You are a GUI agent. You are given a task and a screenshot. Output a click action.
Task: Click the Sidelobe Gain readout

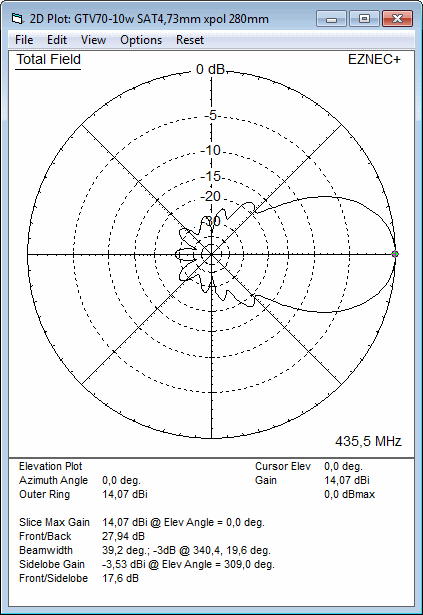pyautogui.click(x=147, y=564)
